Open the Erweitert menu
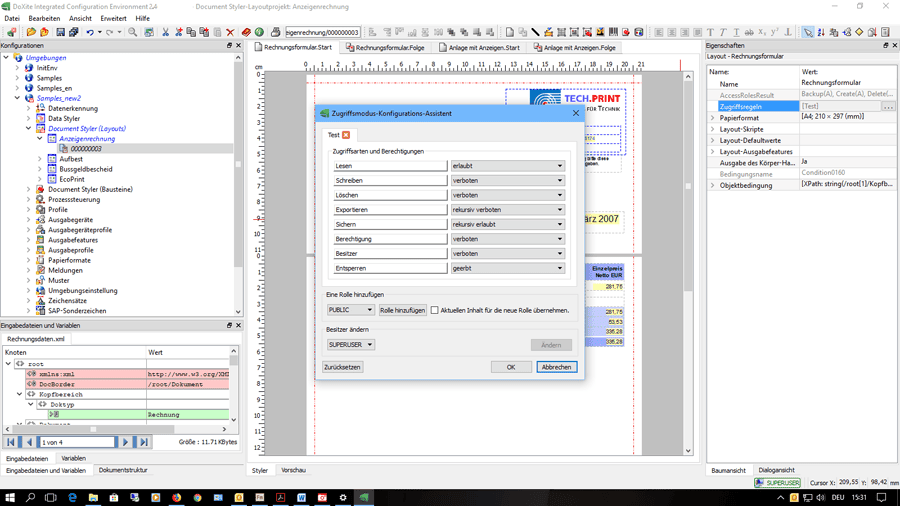The height and width of the screenshot is (506, 900). pyautogui.click(x=113, y=18)
